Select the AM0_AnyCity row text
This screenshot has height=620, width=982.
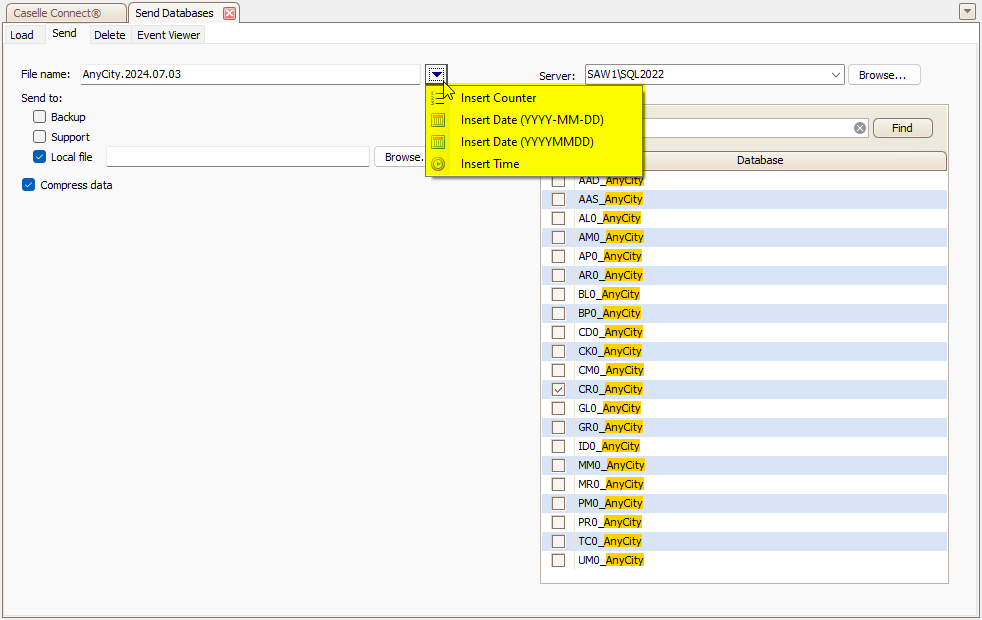pos(611,237)
